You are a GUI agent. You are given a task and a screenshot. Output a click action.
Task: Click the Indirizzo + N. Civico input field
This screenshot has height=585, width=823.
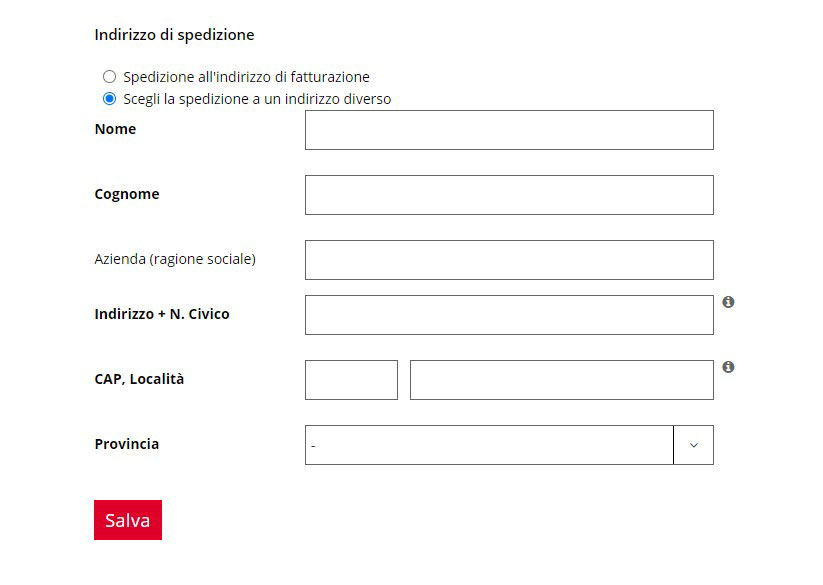pyautogui.click(x=509, y=315)
